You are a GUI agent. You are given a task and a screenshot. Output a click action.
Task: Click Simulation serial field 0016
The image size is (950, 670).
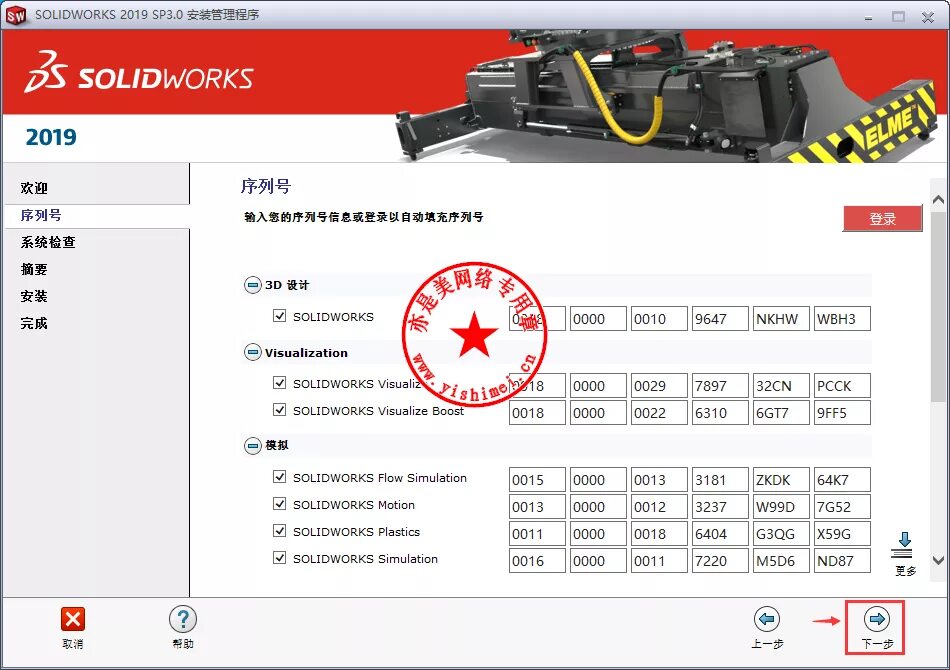(x=537, y=560)
